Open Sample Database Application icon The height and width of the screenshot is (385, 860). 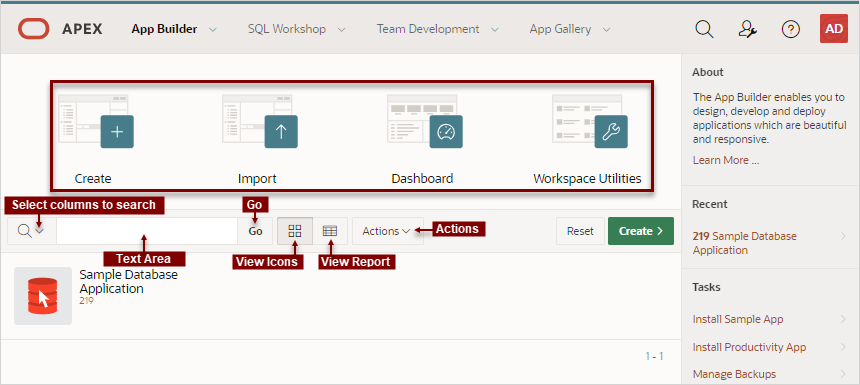pos(43,296)
